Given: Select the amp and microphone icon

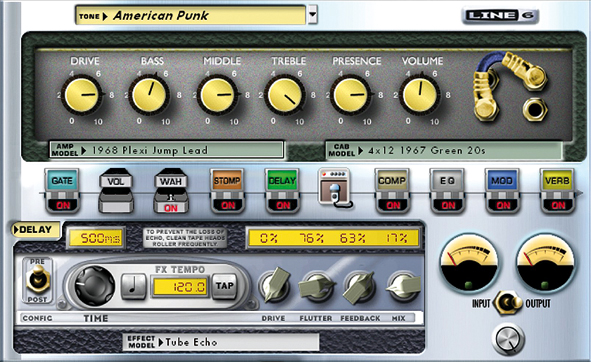Looking at the screenshot, I should (x=335, y=188).
